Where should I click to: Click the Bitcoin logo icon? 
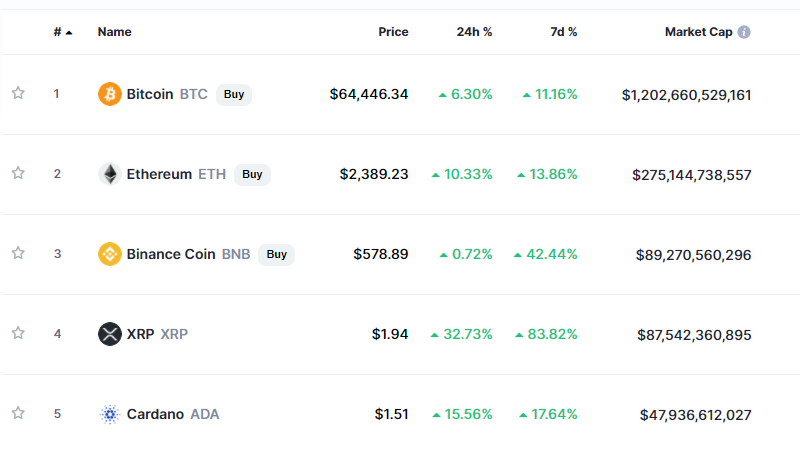click(x=109, y=94)
